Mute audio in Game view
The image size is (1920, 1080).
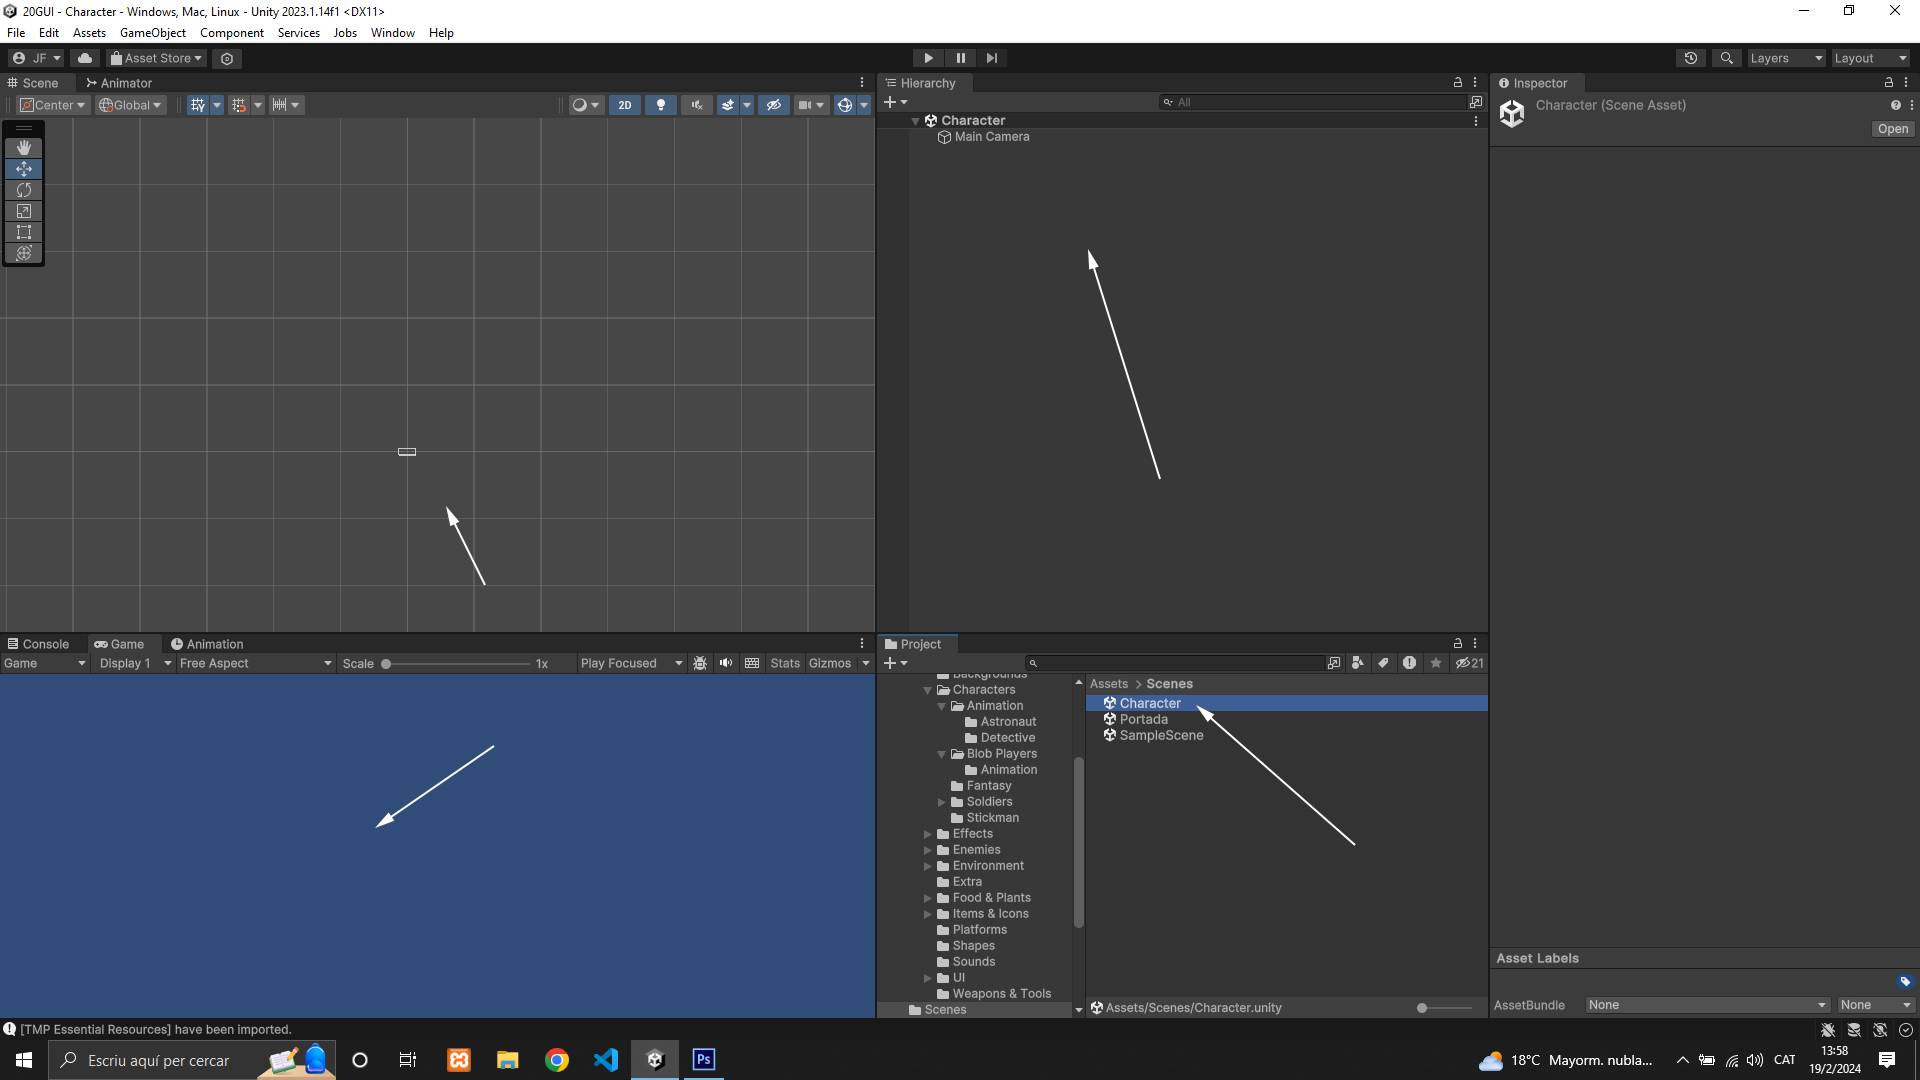pyautogui.click(x=726, y=663)
